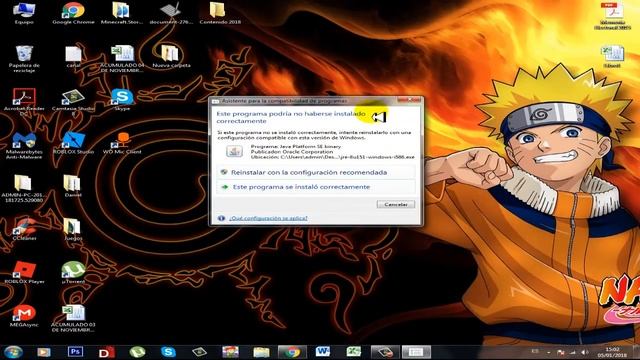Select the Papelera de reciclaje icon
Viewport: 640px width, 360px height.
pos(24,59)
